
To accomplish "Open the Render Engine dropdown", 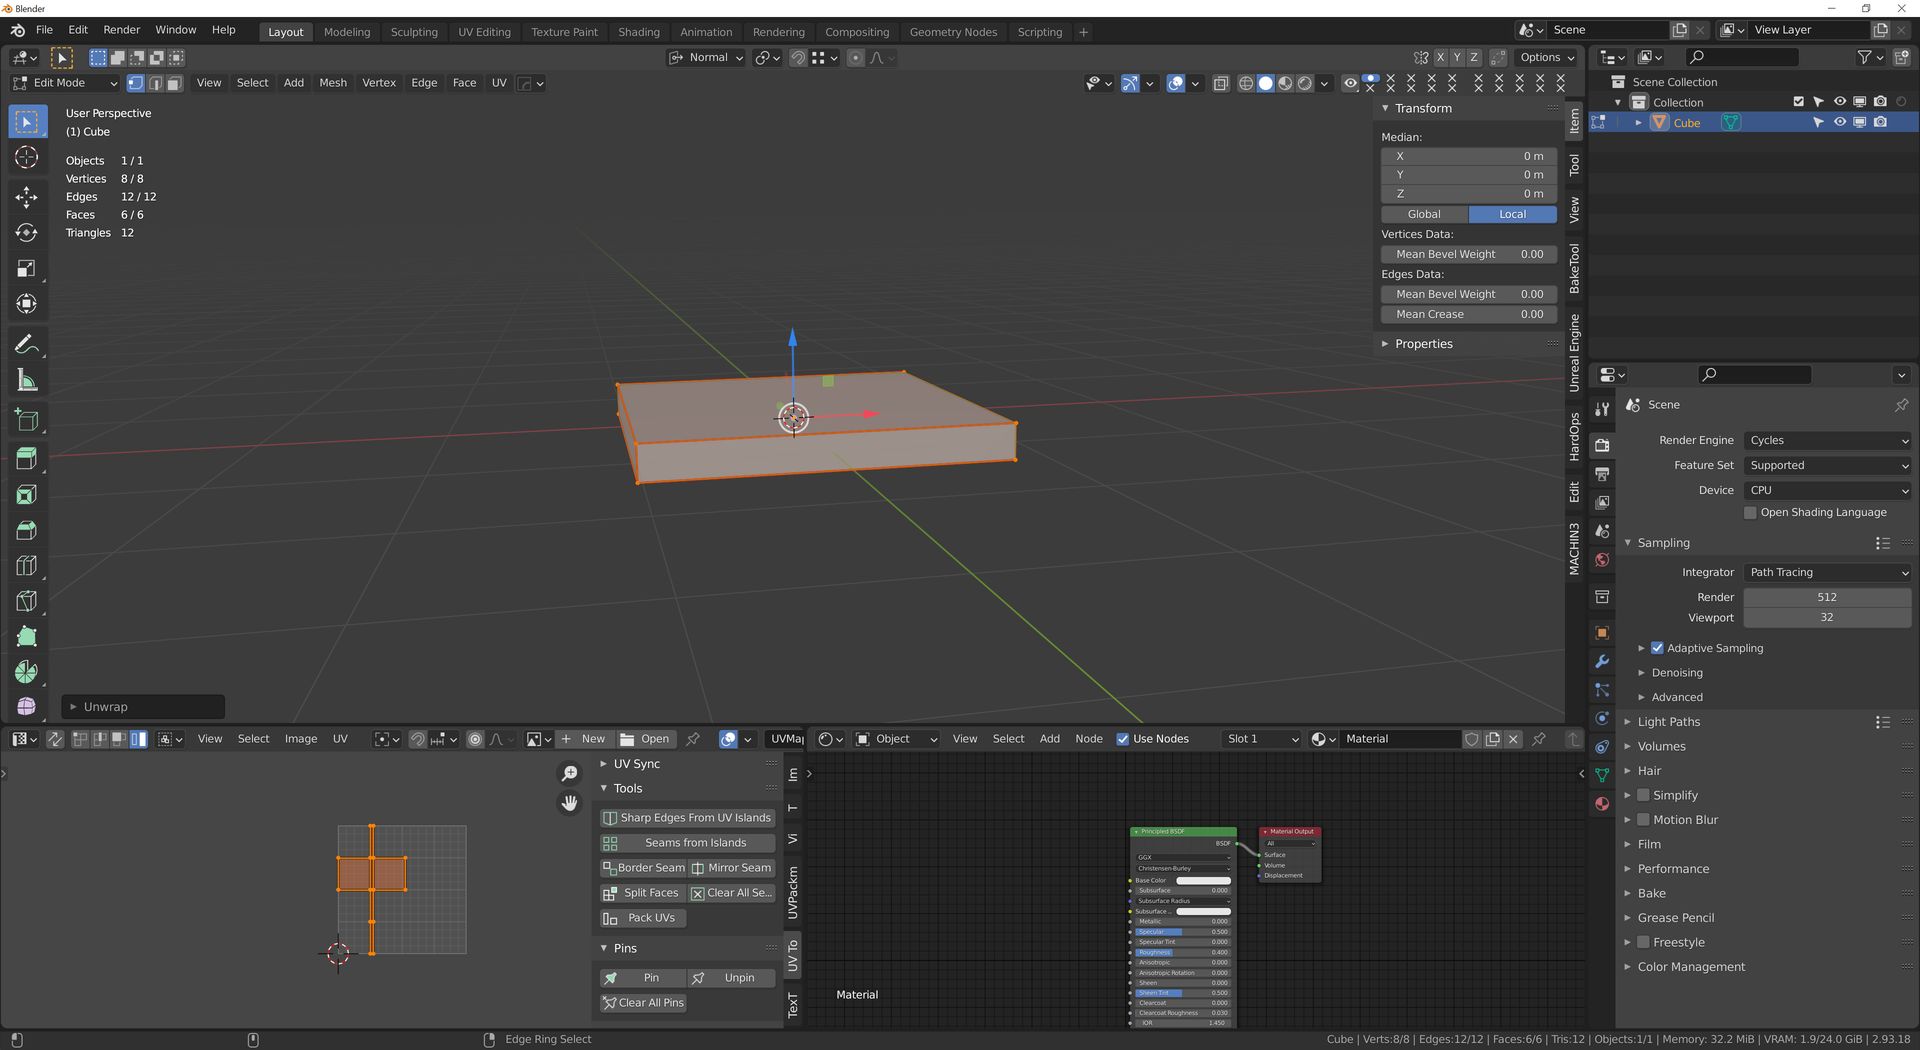I will 1828,441.
